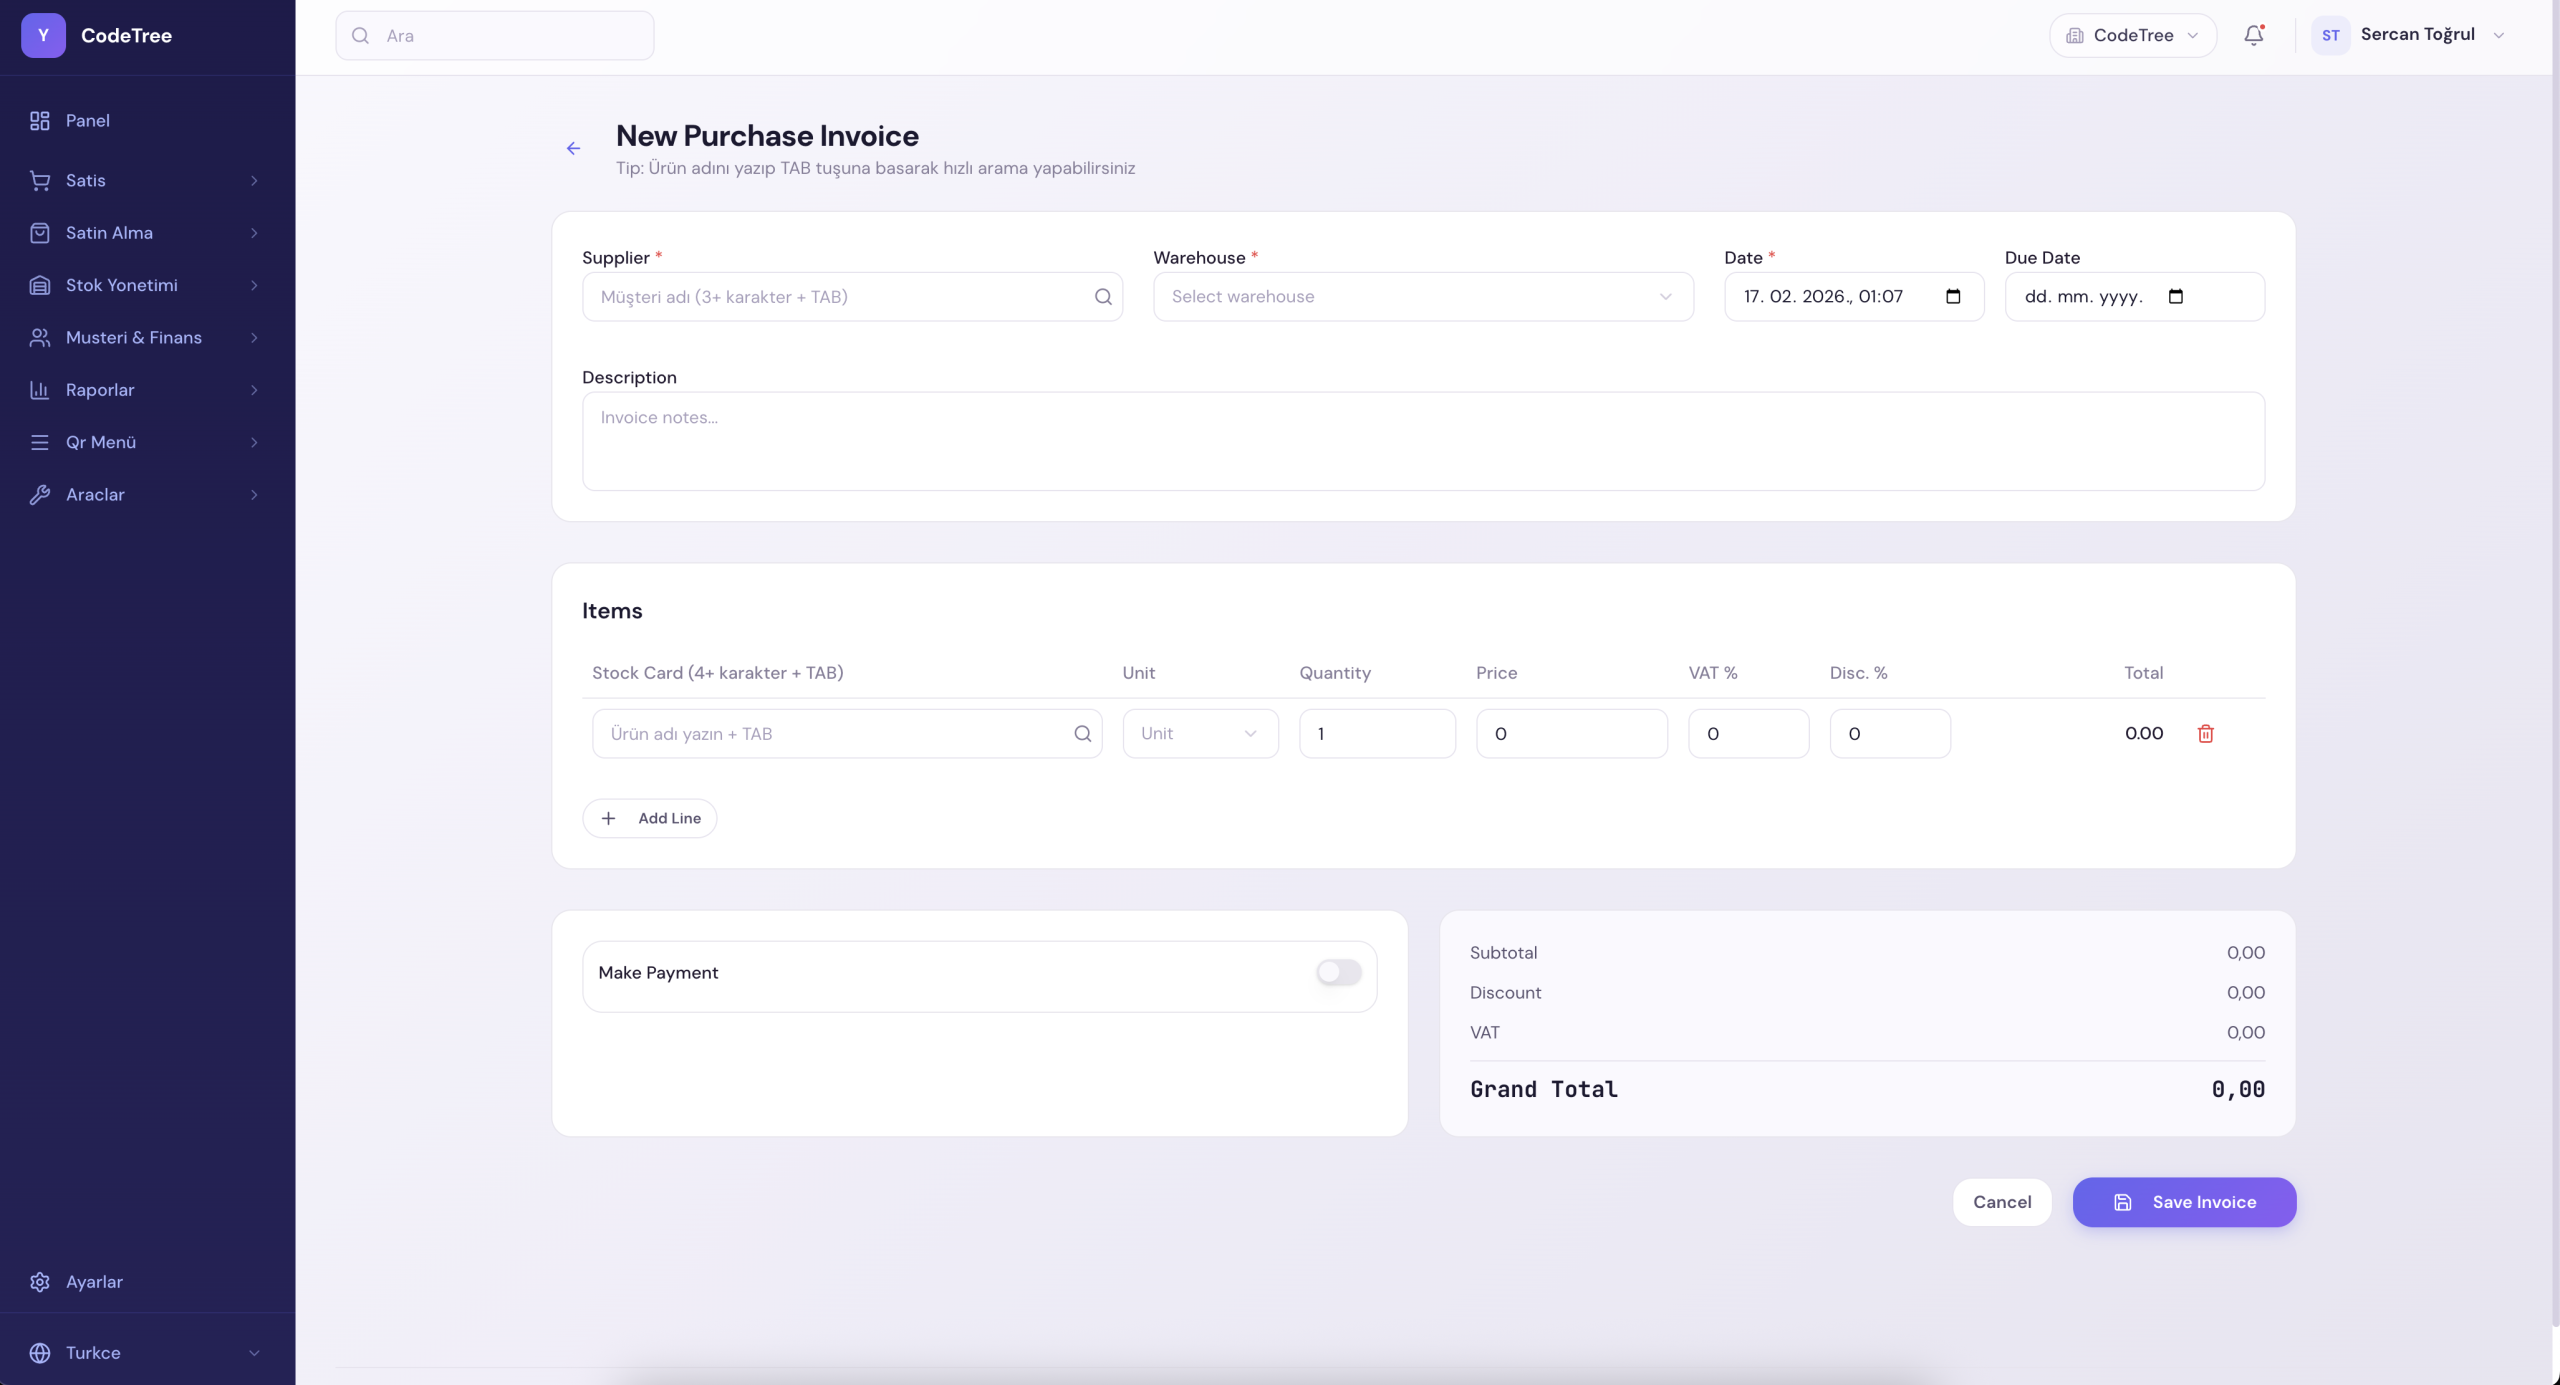
Task: Open the Unit dropdown in items row
Action: click(x=1199, y=734)
